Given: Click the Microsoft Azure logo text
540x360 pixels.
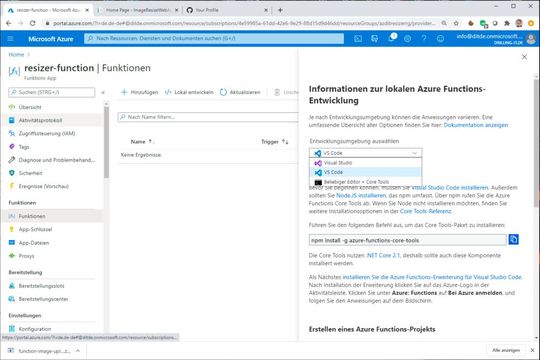Looking at the screenshot, I should click(x=51, y=39).
